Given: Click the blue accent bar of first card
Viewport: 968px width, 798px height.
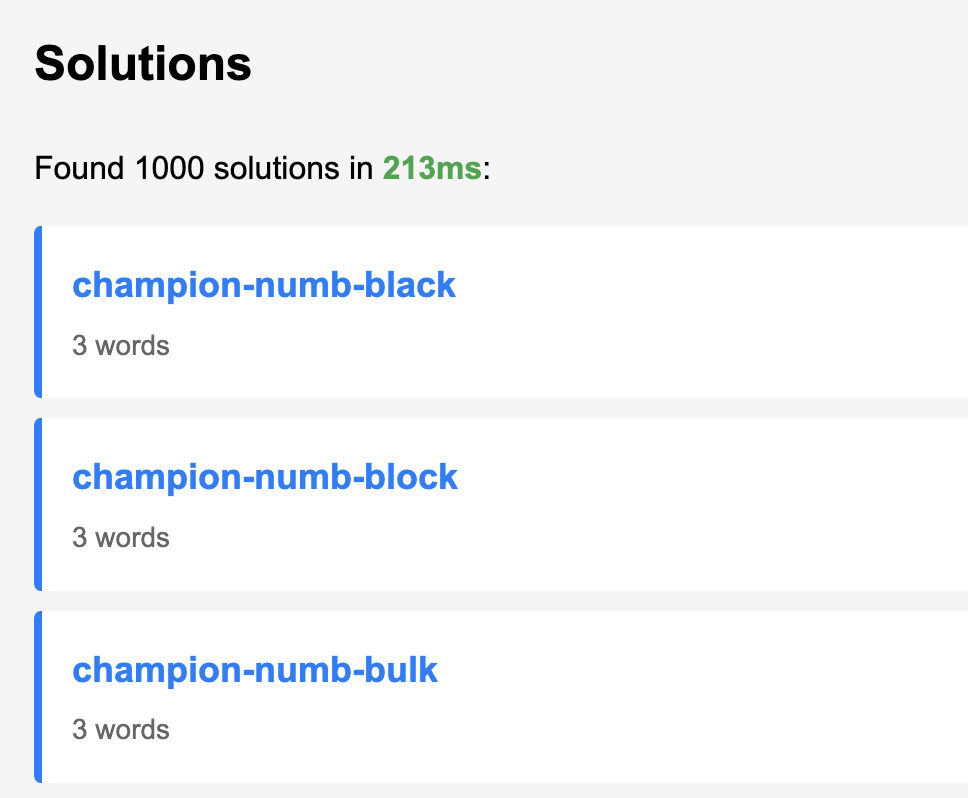Looking at the screenshot, I should click(38, 312).
